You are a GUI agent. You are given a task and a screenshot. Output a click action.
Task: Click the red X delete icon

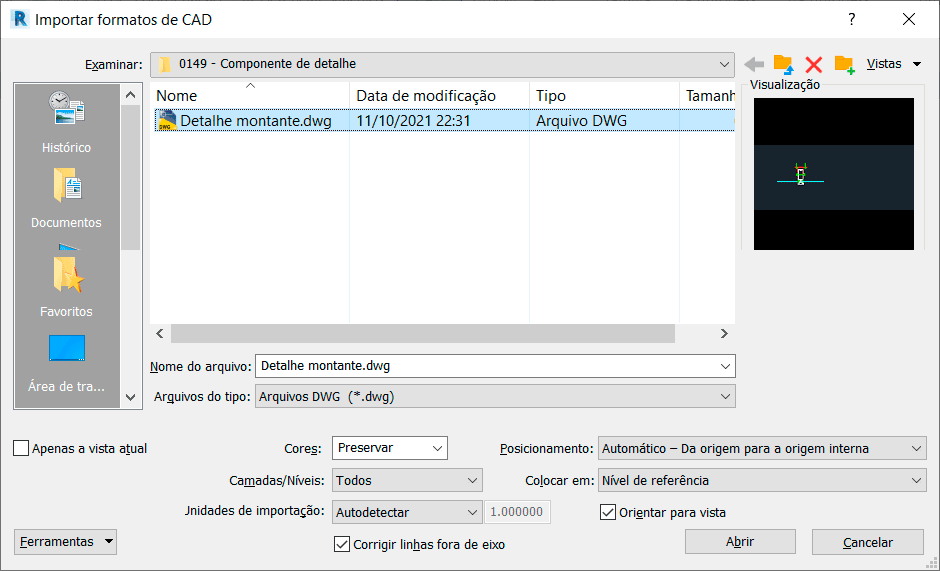coord(814,64)
